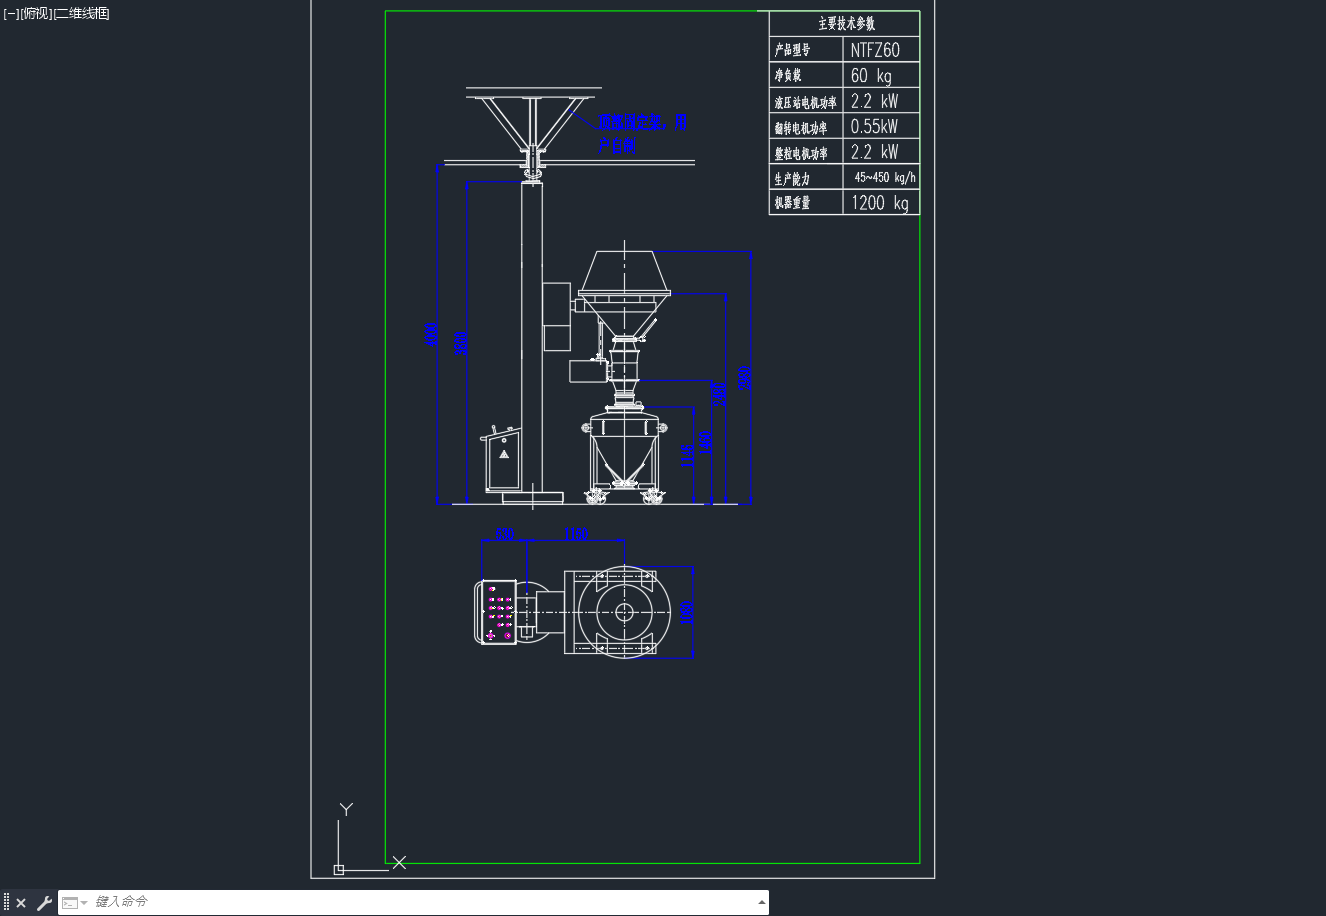Open command line customize wrench menu
Screen dimensions: 1326x916
tap(44, 903)
